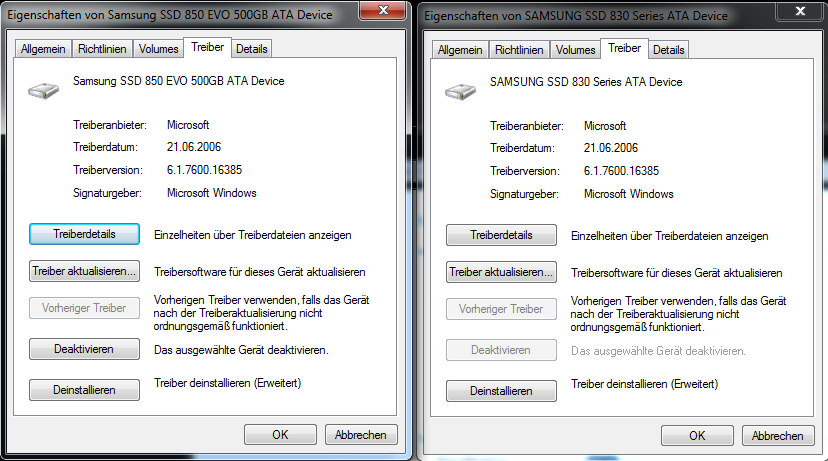
Task: Click 'Das ausgewählte Gerät deaktivieren.' in the 850 EVO window
Action: (x=241, y=350)
